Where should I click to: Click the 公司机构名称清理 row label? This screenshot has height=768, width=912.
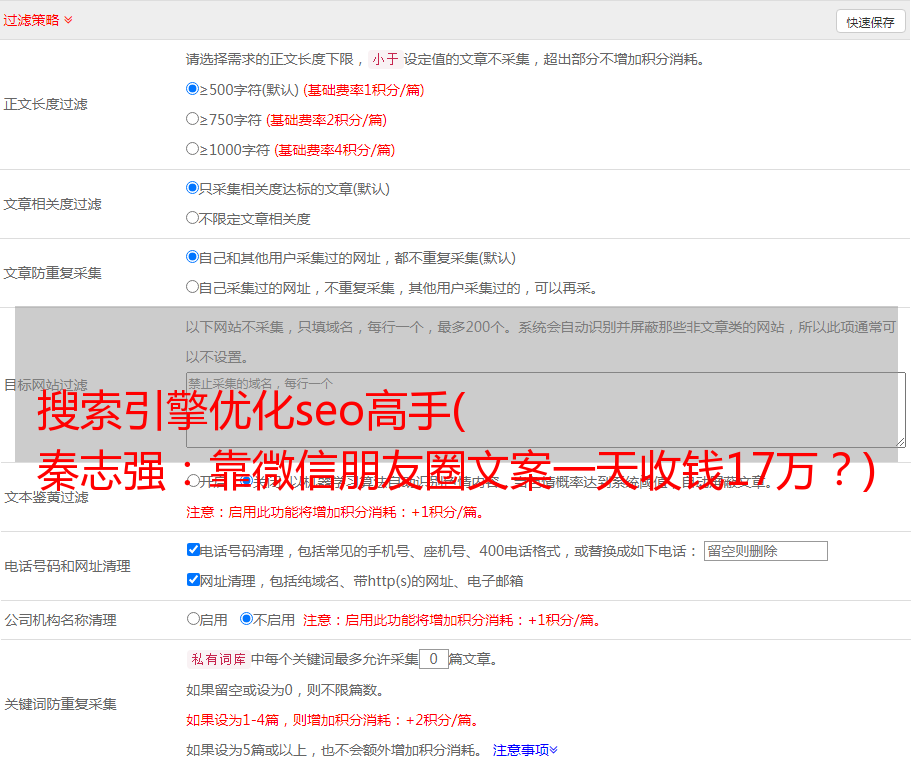click(x=60, y=620)
